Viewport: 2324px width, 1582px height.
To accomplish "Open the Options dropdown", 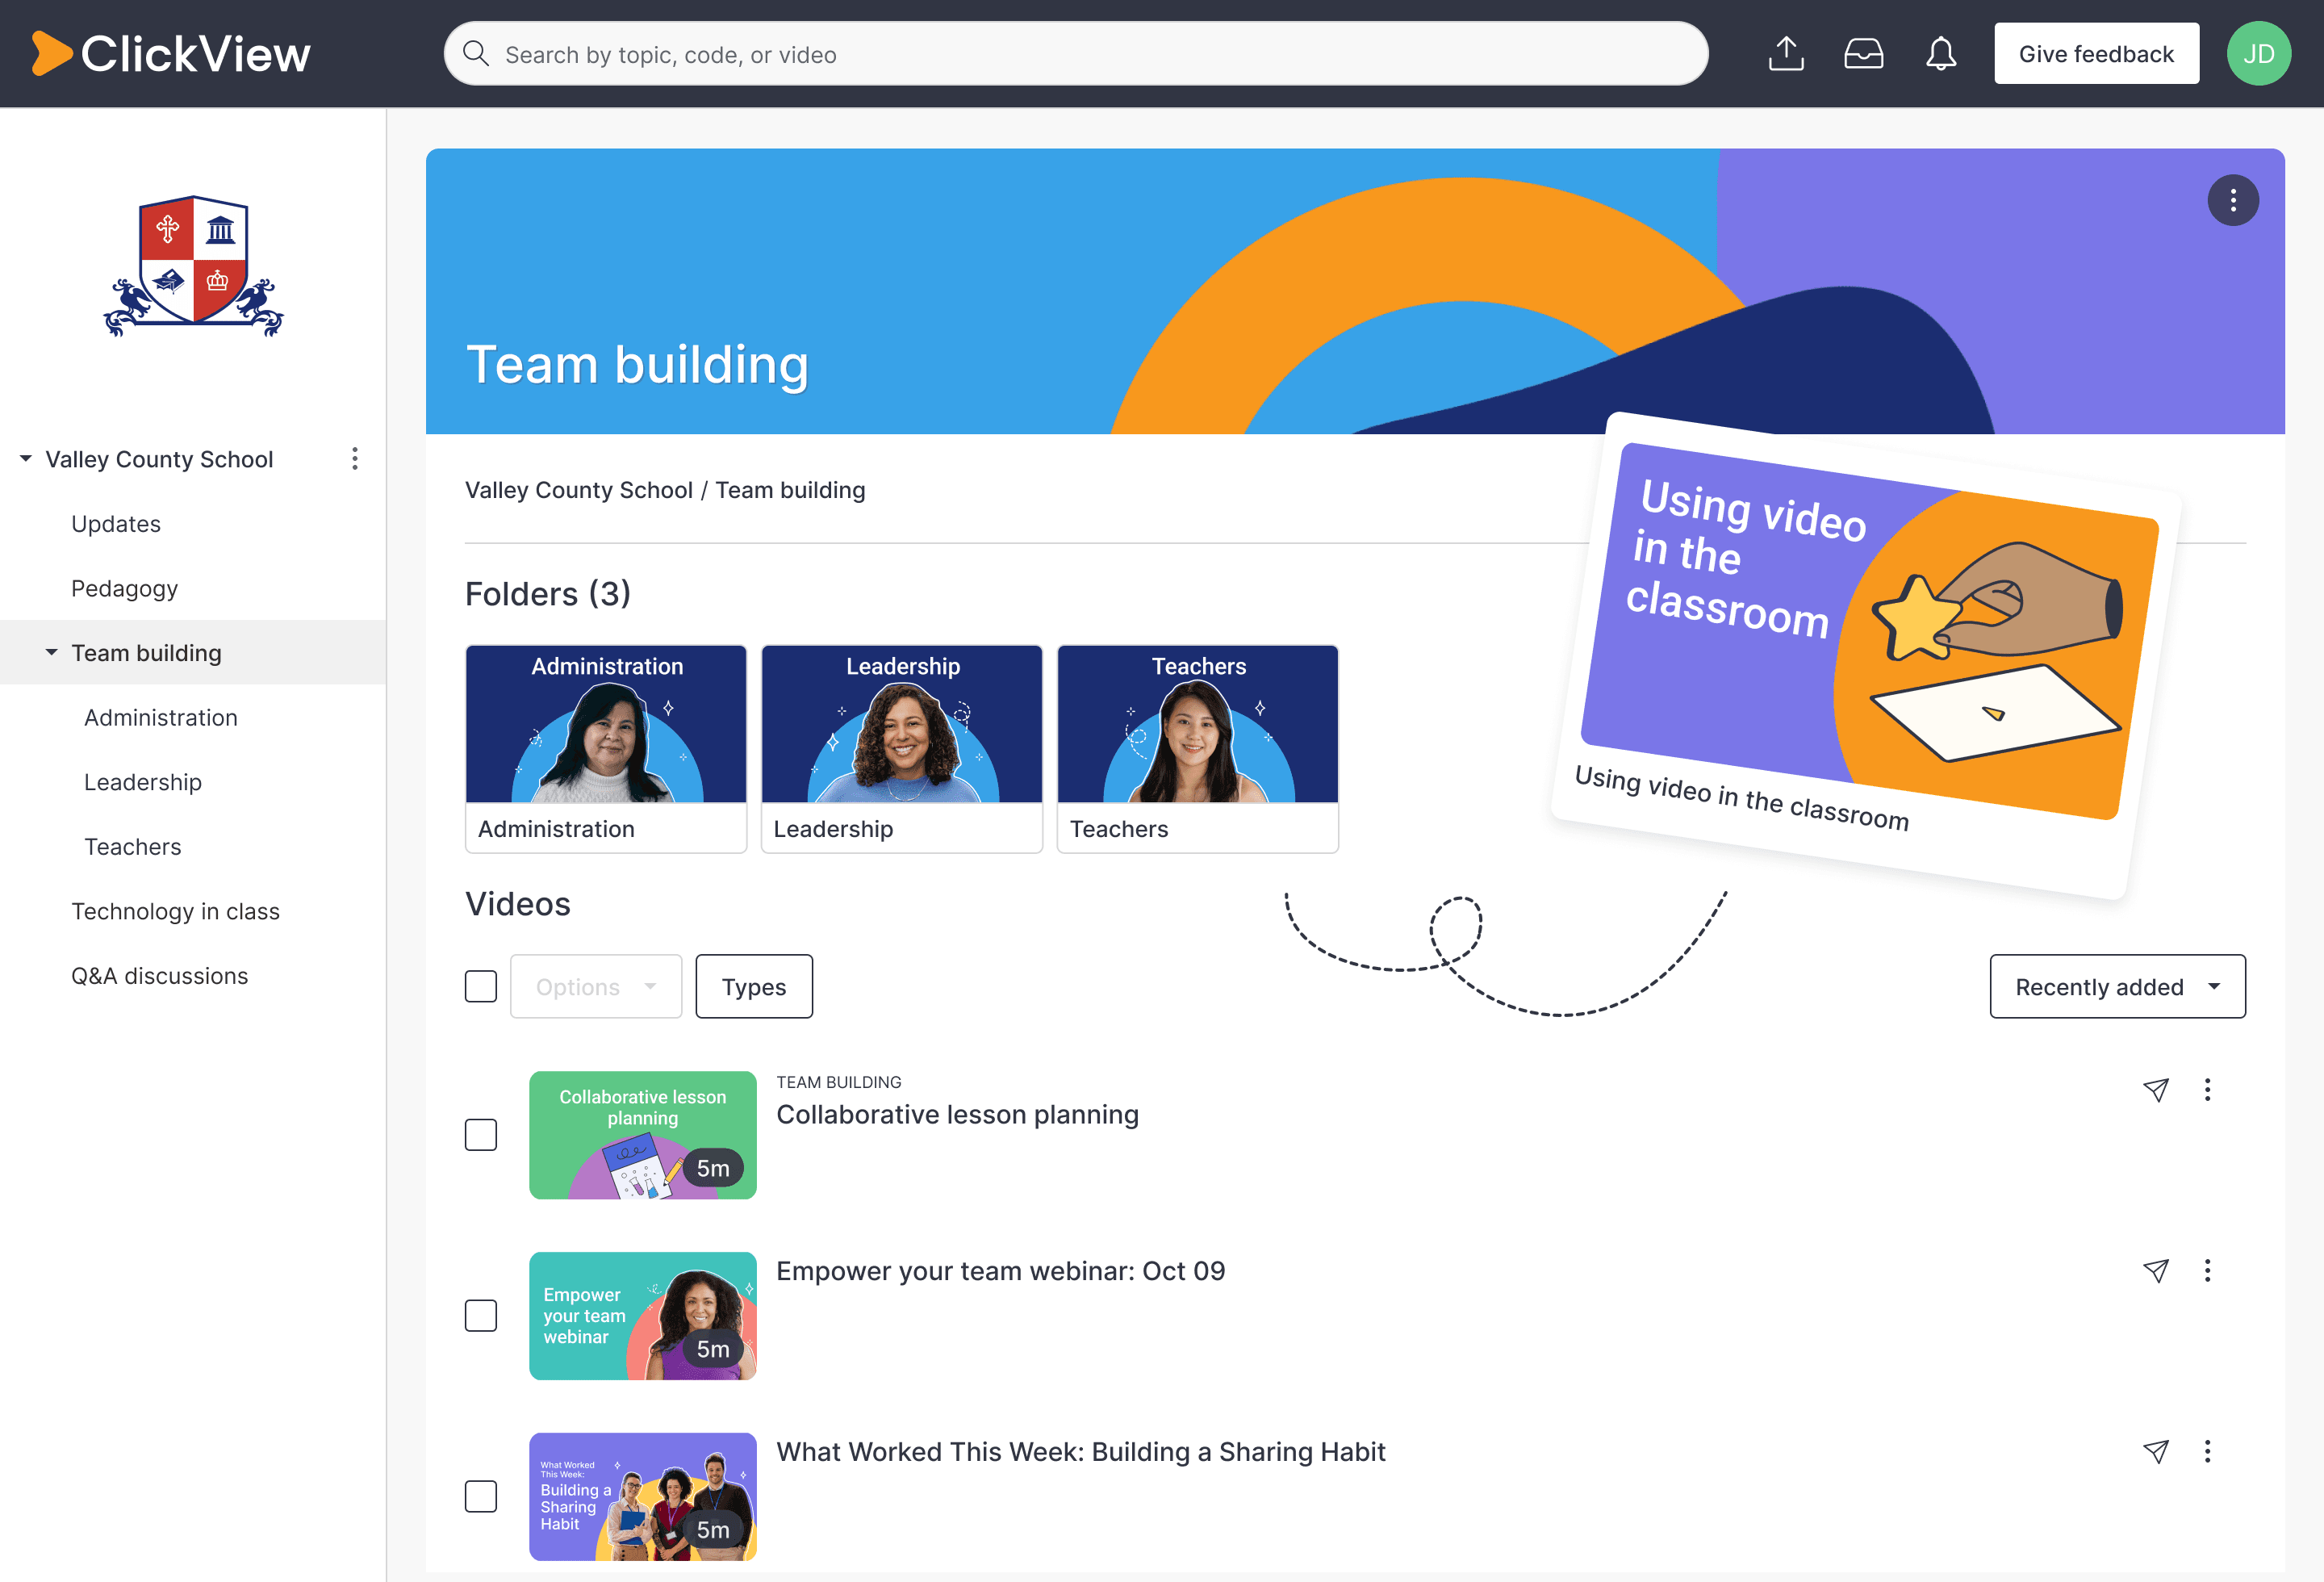I will pyautogui.click(x=596, y=987).
